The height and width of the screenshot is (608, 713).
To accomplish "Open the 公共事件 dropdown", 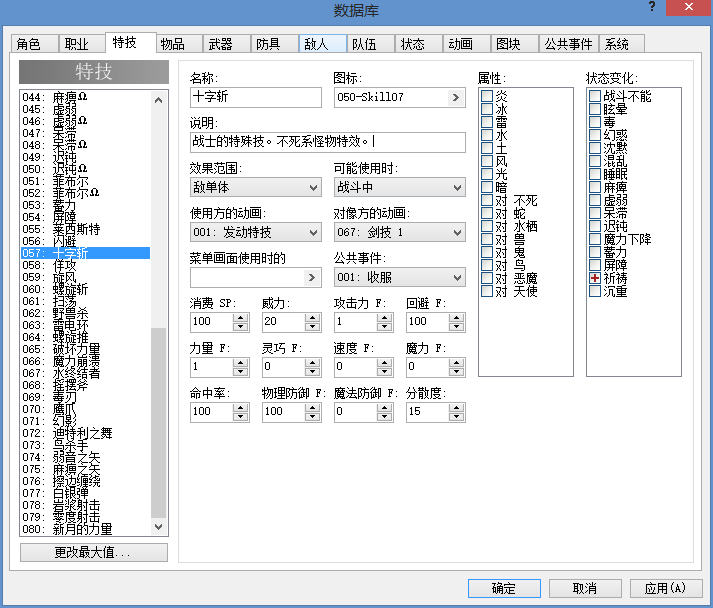I will (x=400, y=277).
